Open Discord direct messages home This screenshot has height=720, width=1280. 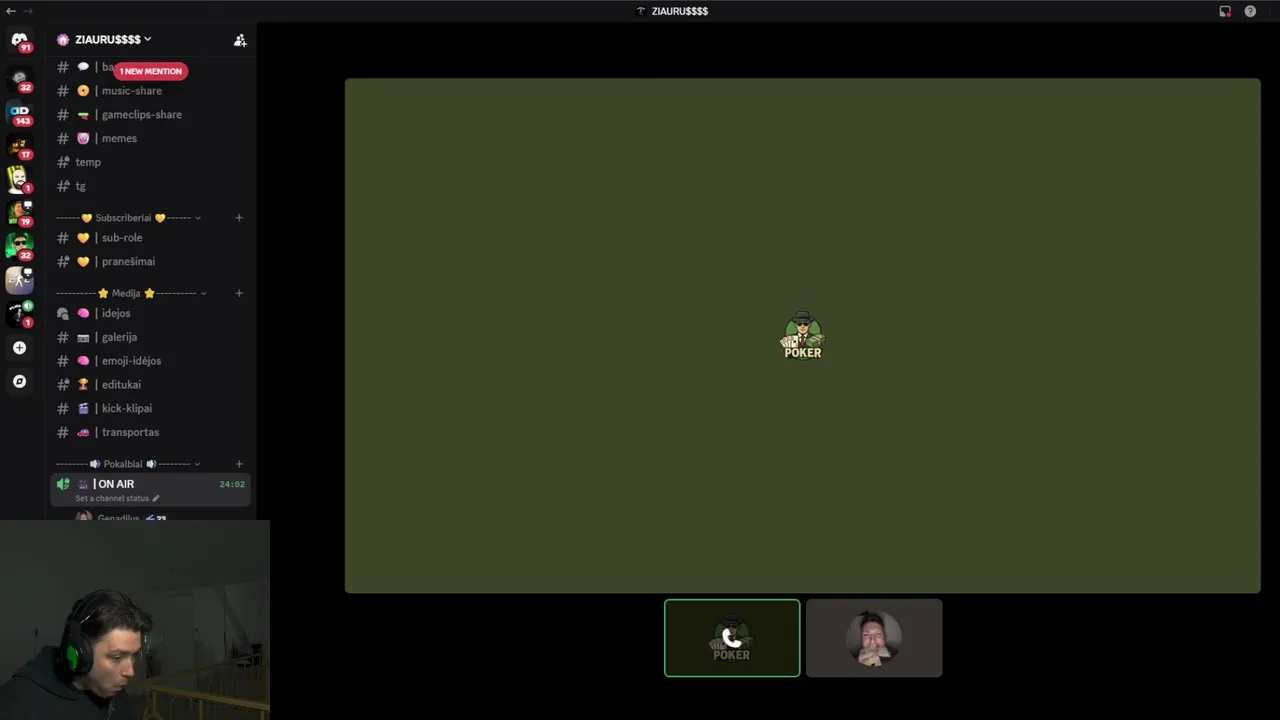coord(19,40)
